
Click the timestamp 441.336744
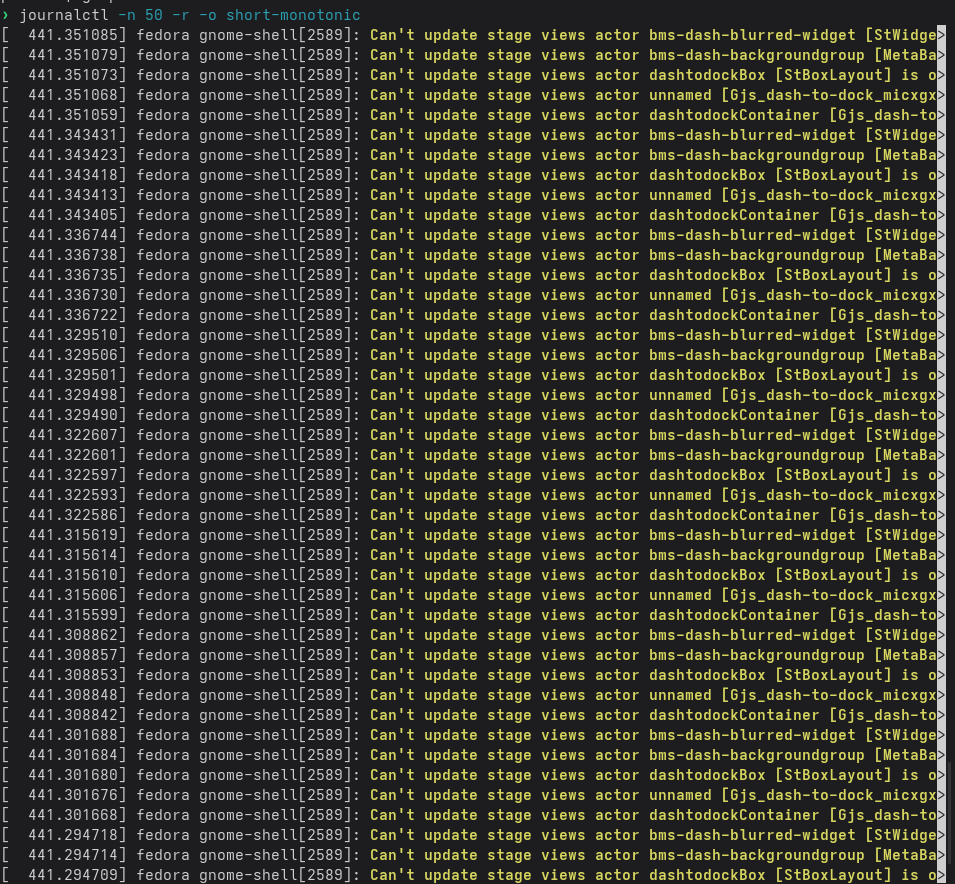click(73, 235)
